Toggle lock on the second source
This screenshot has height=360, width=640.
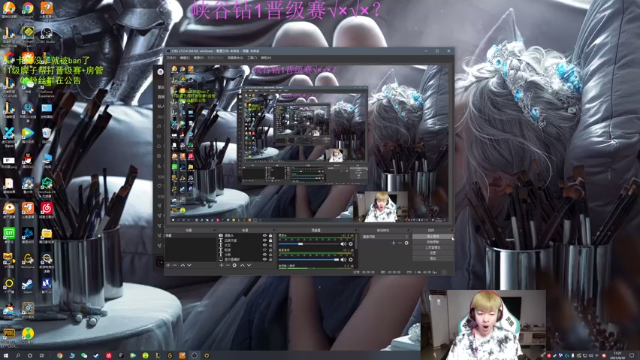(270, 240)
